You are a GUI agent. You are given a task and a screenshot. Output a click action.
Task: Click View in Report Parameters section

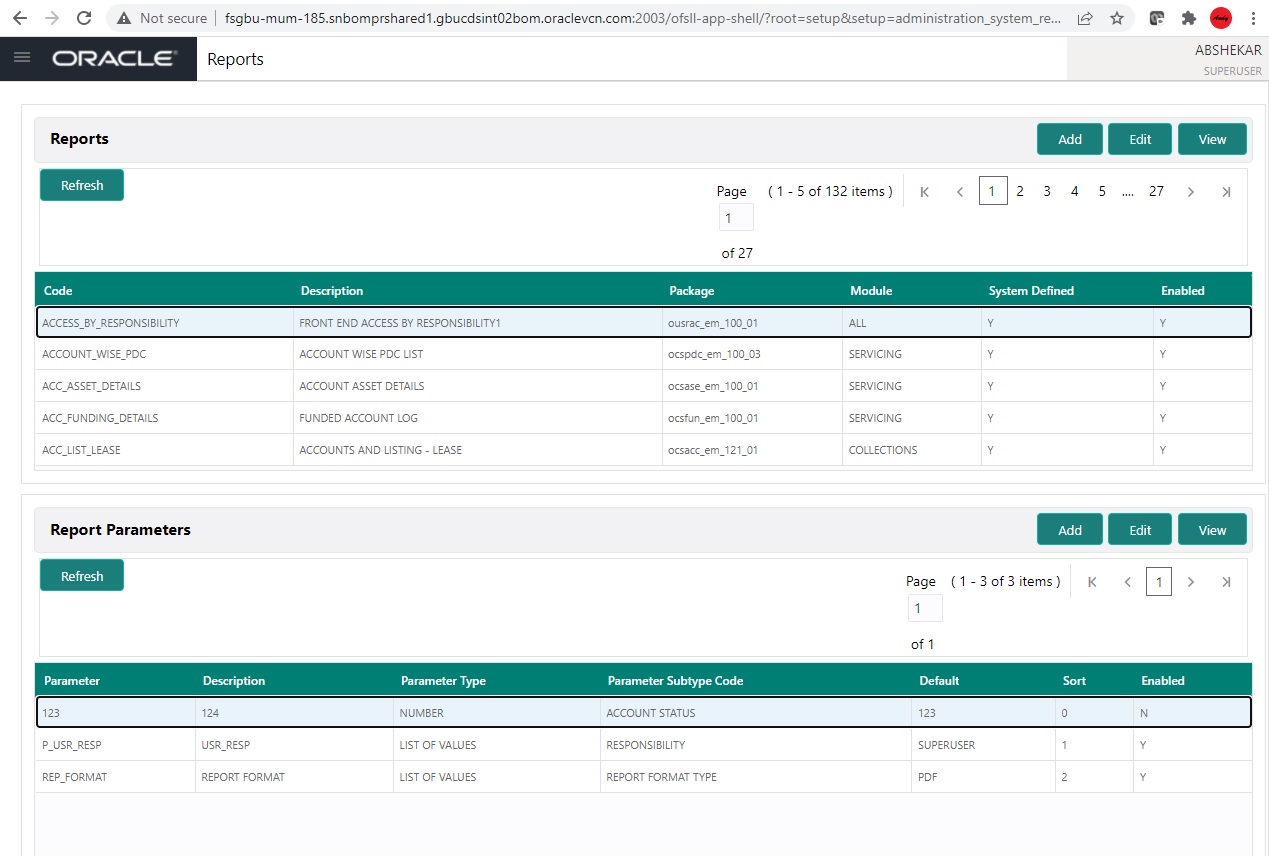pyautogui.click(x=1212, y=530)
